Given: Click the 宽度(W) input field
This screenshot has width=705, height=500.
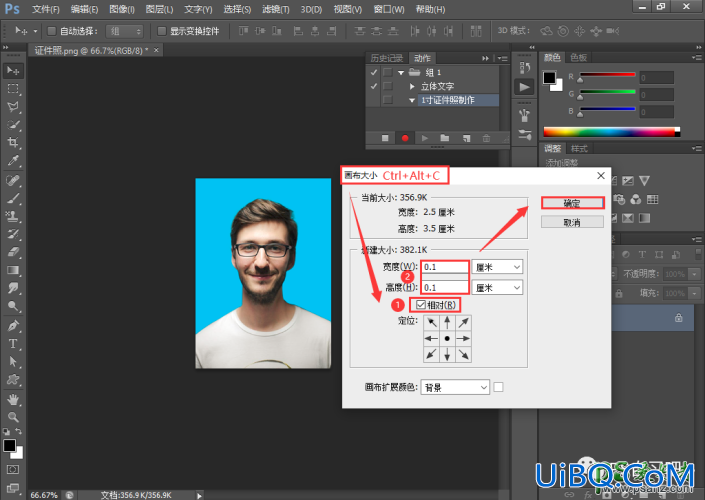Looking at the screenshot, I should coord(445,267).
